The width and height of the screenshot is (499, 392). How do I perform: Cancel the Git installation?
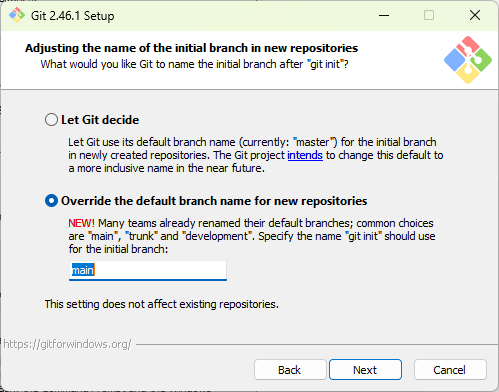[x=450, y=370]
